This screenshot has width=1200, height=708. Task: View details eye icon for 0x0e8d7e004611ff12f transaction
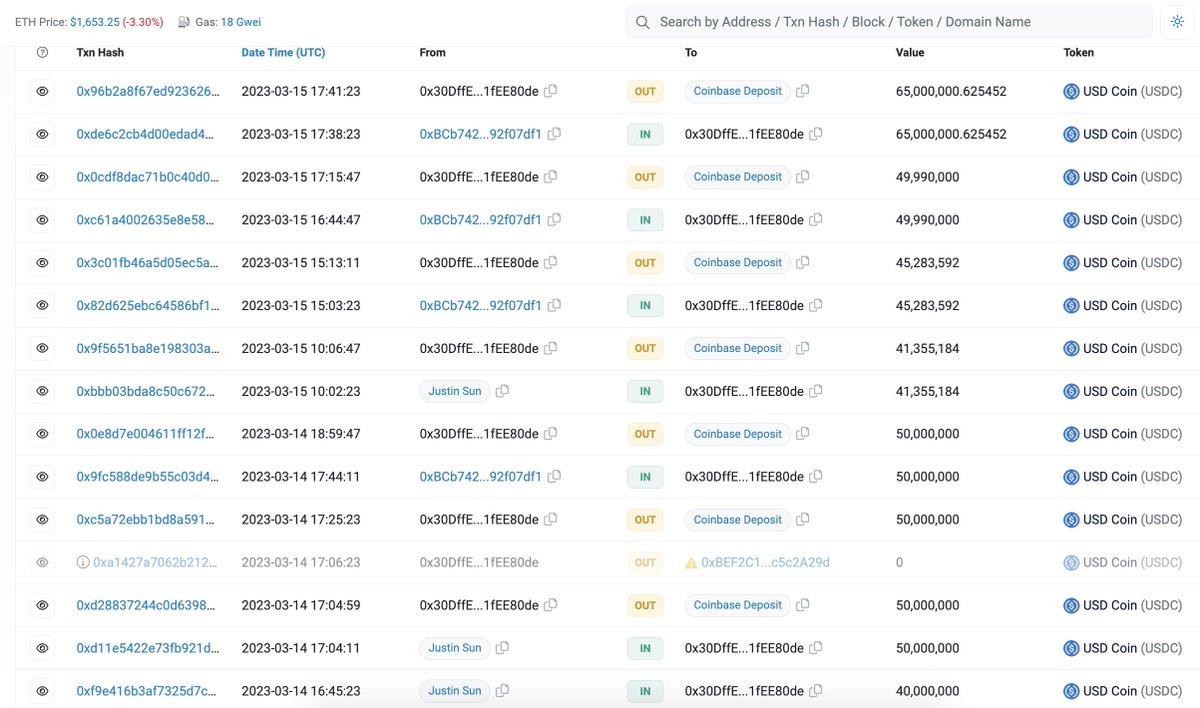tap(42, 434)
